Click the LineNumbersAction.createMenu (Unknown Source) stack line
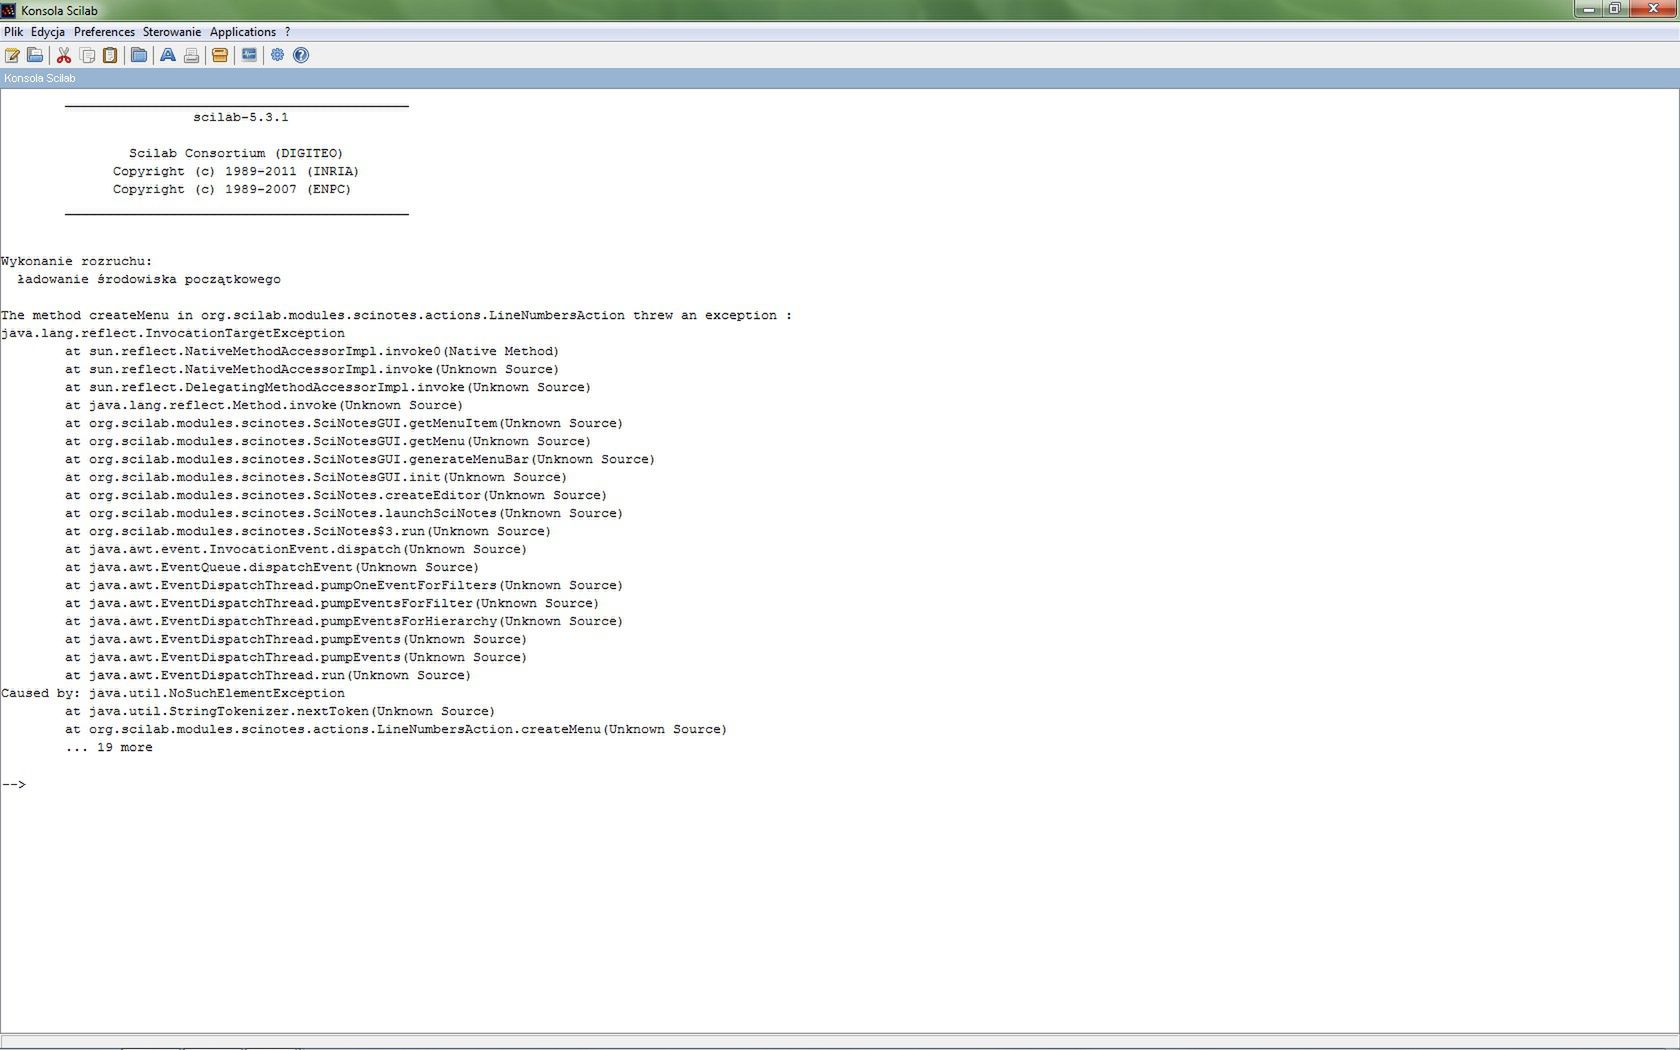The width and height of the screenshot is (1680, 1050). point(396,729)
